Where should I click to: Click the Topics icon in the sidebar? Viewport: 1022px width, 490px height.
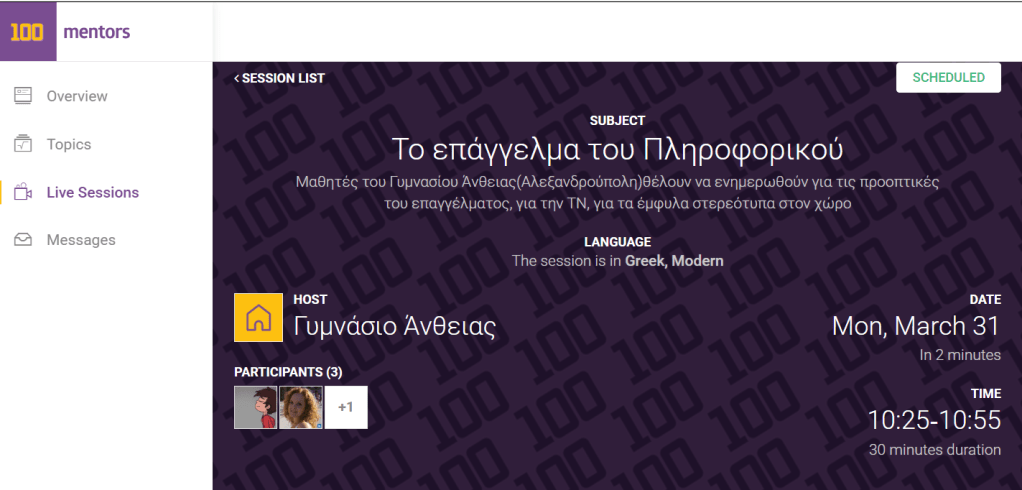point(24,144)
